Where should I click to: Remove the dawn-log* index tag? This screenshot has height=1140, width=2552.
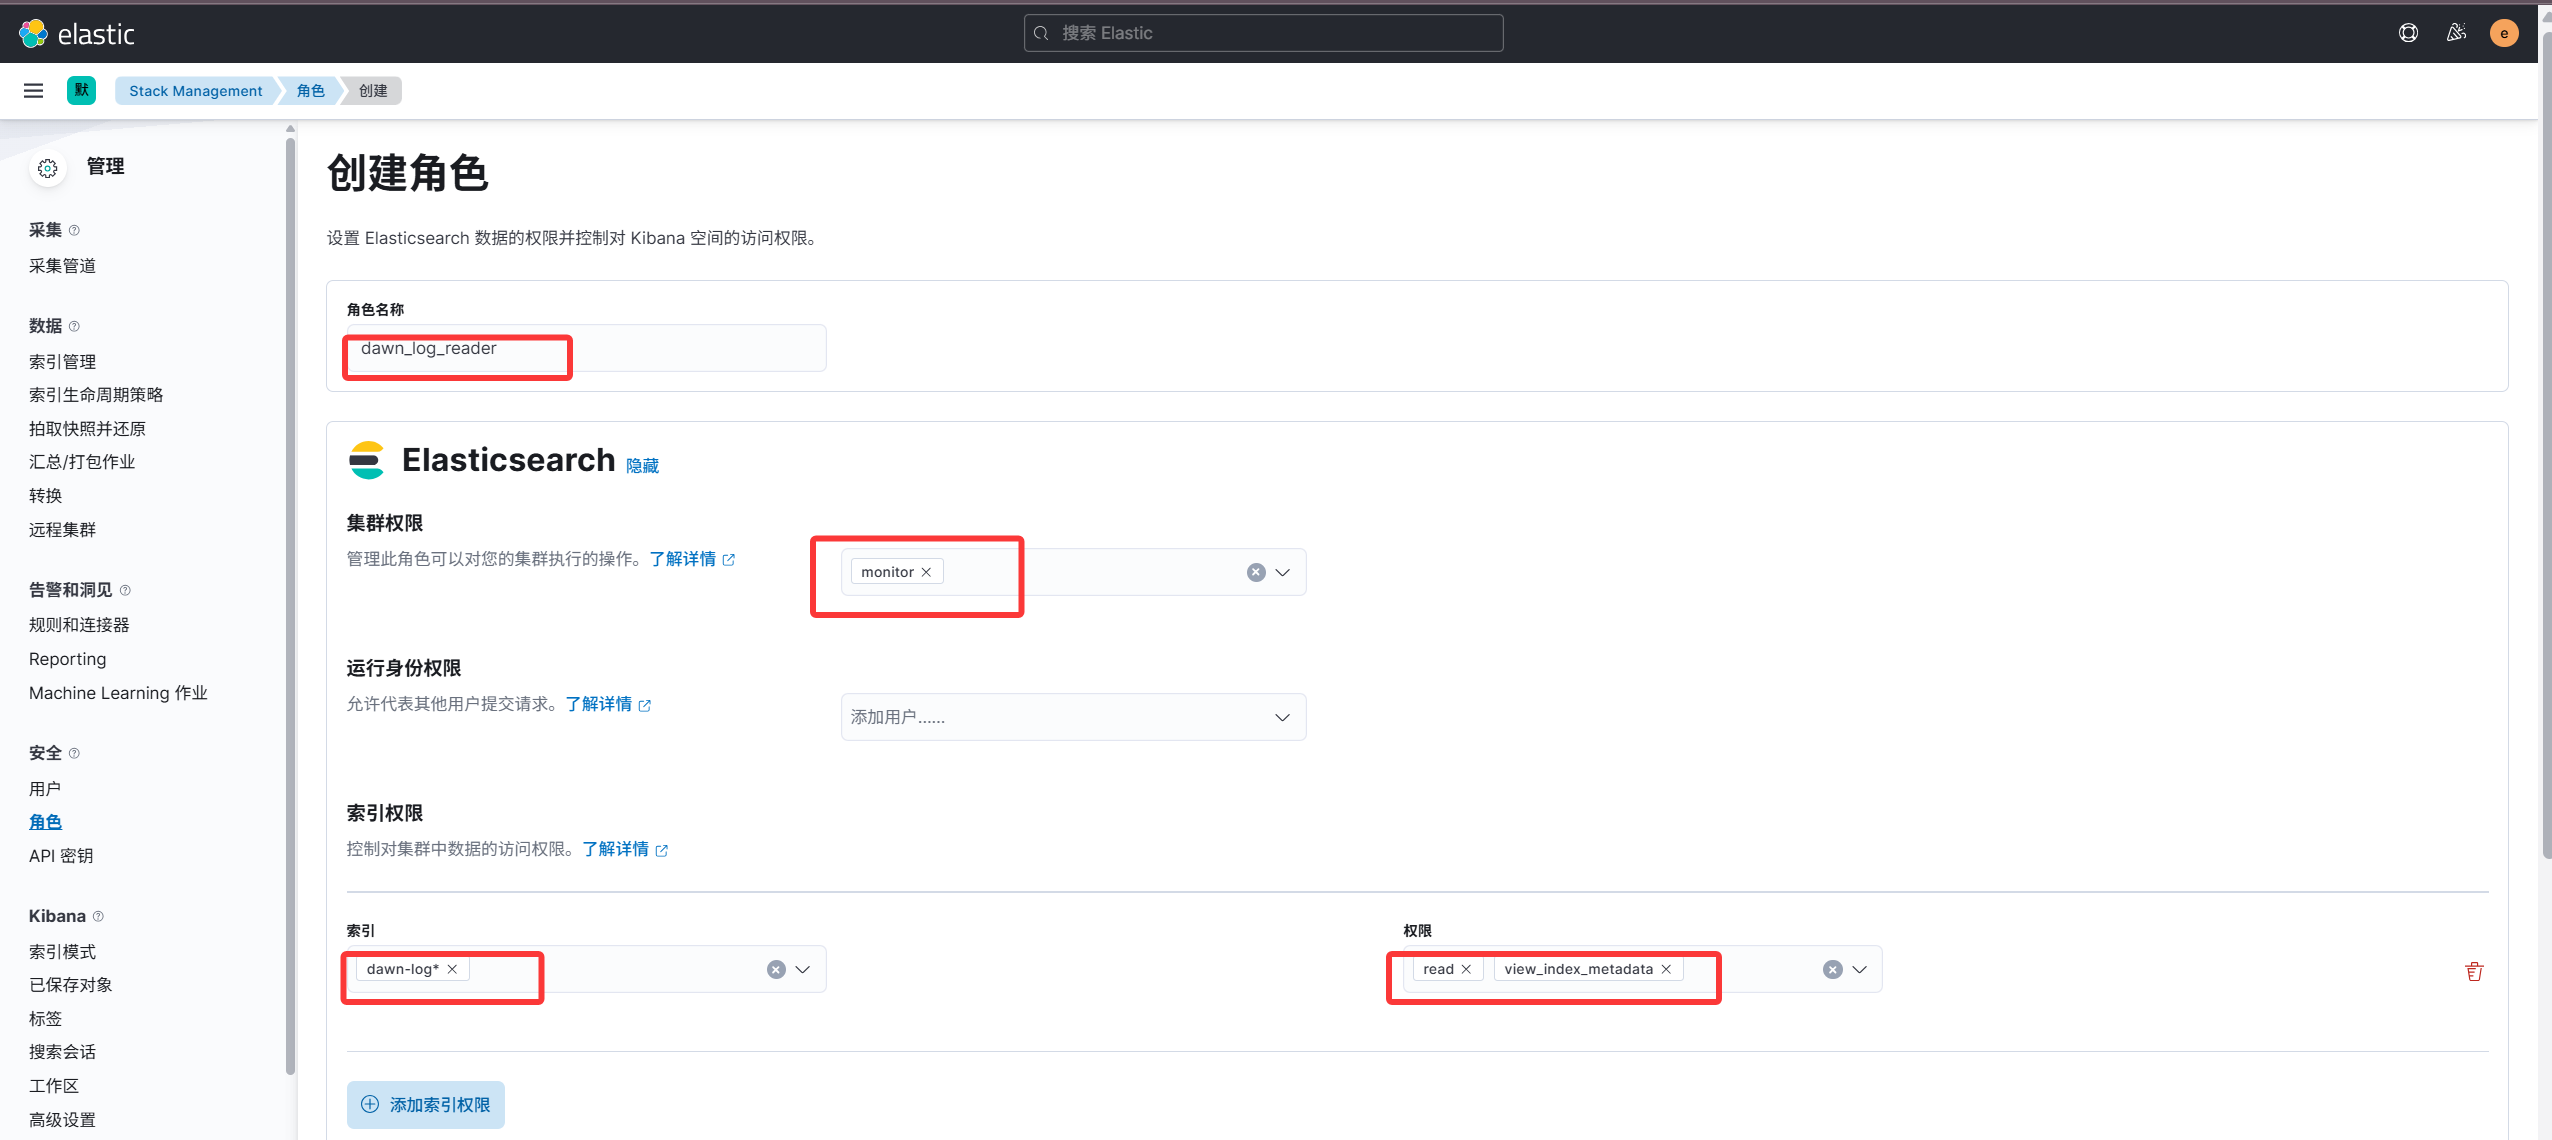tap(452, 969)
